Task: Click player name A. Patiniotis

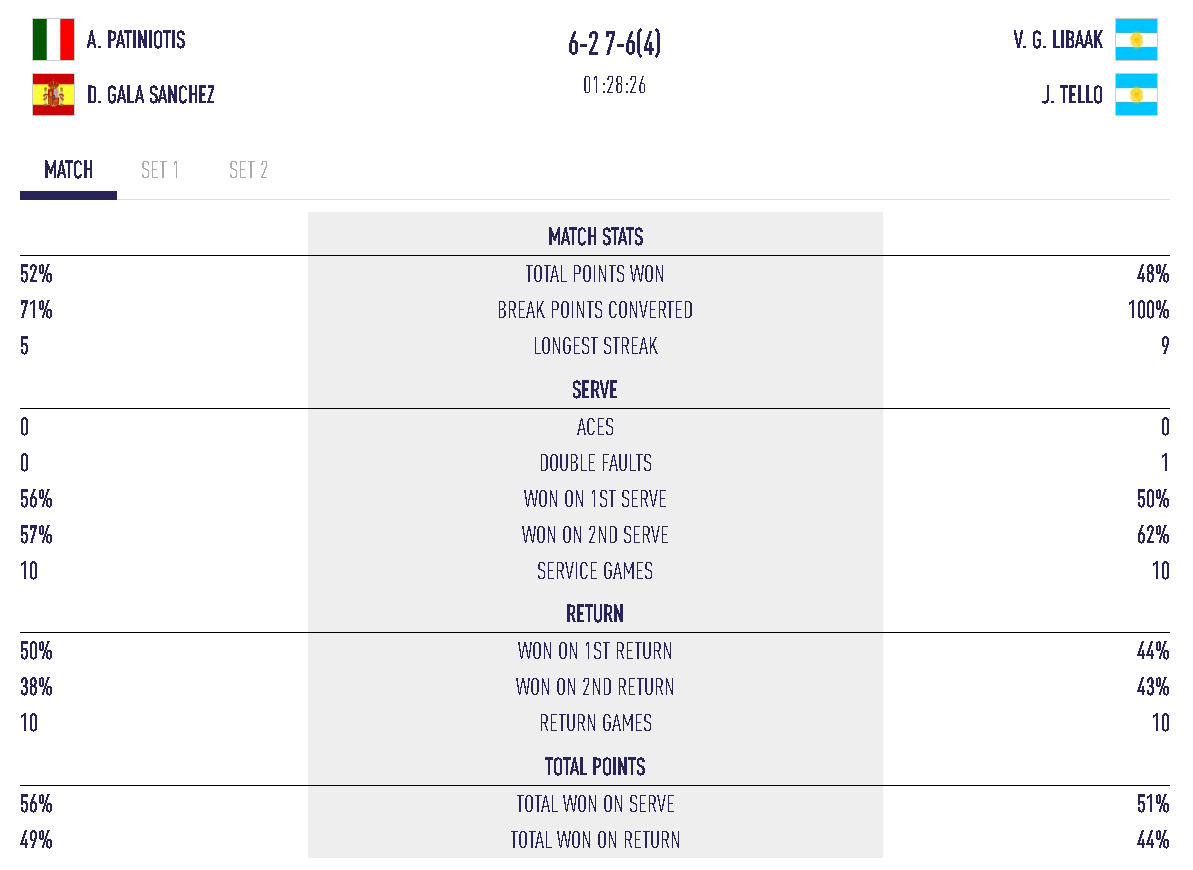Action: 136,40
